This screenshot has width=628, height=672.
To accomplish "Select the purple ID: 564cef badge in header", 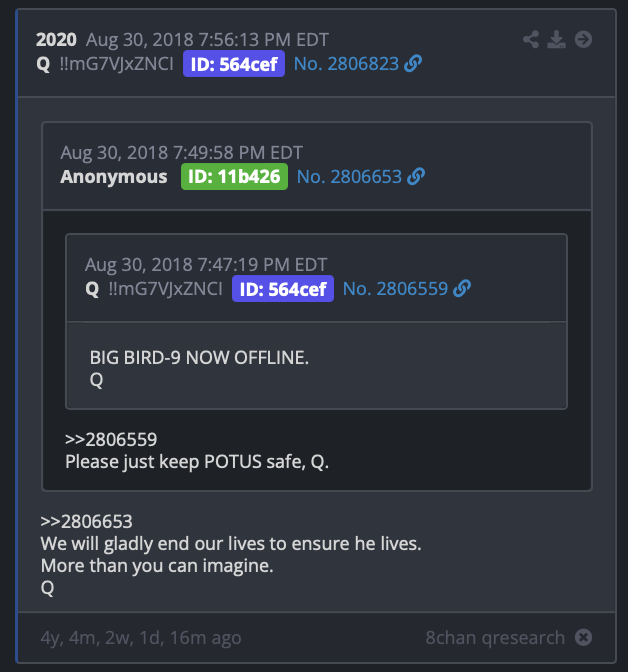I will click(x=234, y=64).
